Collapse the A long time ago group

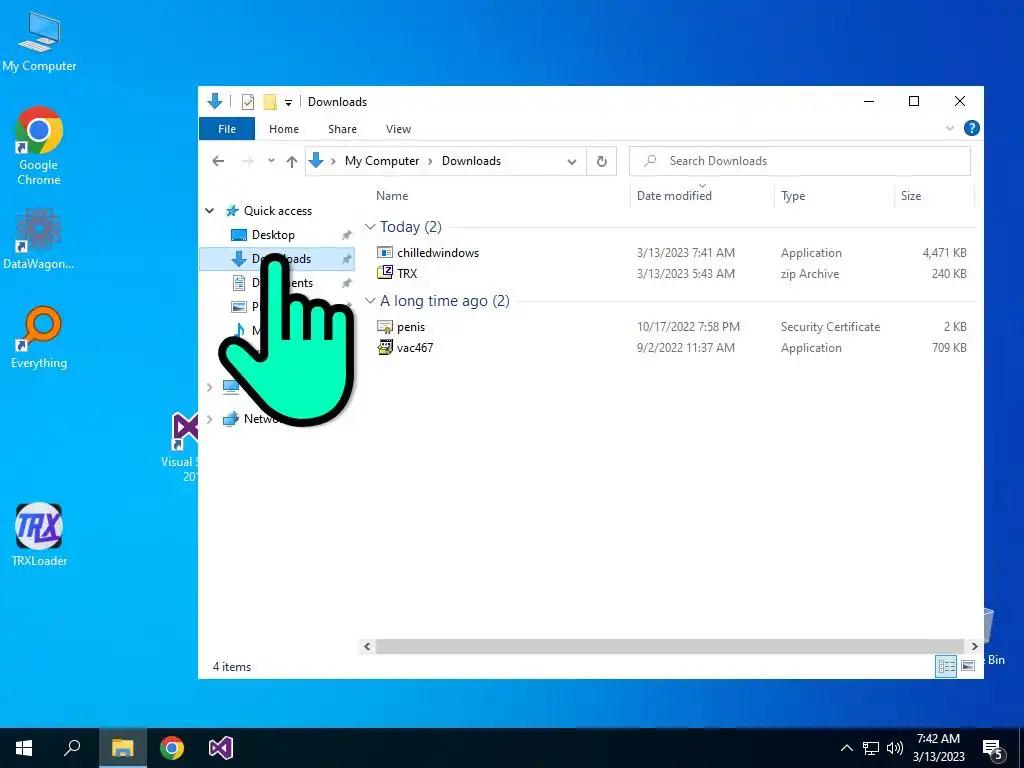tap(370, 300)
